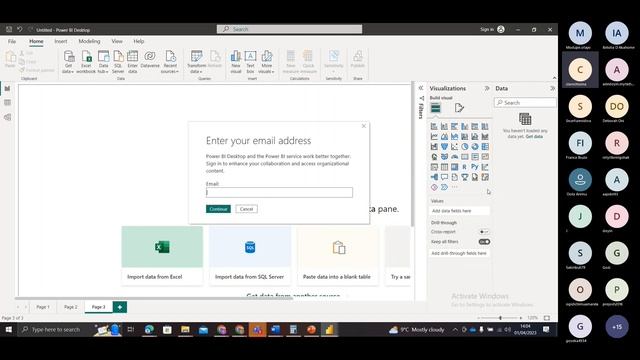Open the Windows Start menu
Screen dimensions: 640x360
[x=9, y=329]
